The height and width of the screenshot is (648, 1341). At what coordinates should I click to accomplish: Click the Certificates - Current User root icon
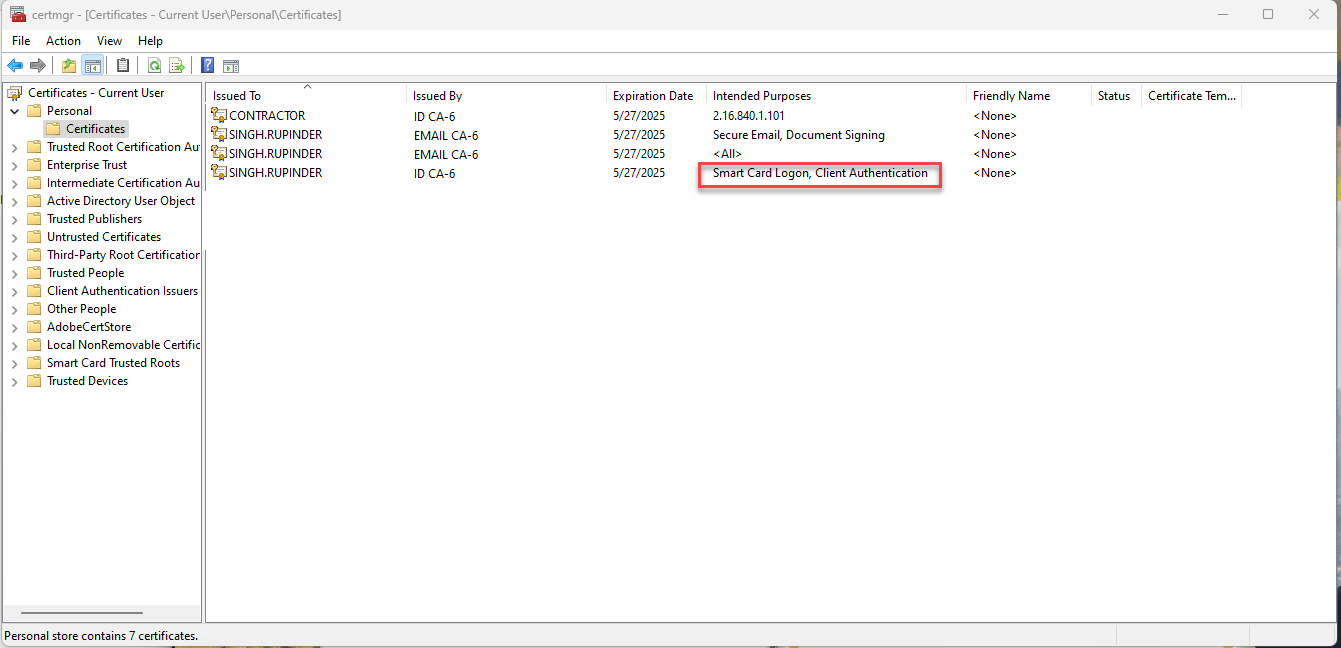tap(15, 93)
